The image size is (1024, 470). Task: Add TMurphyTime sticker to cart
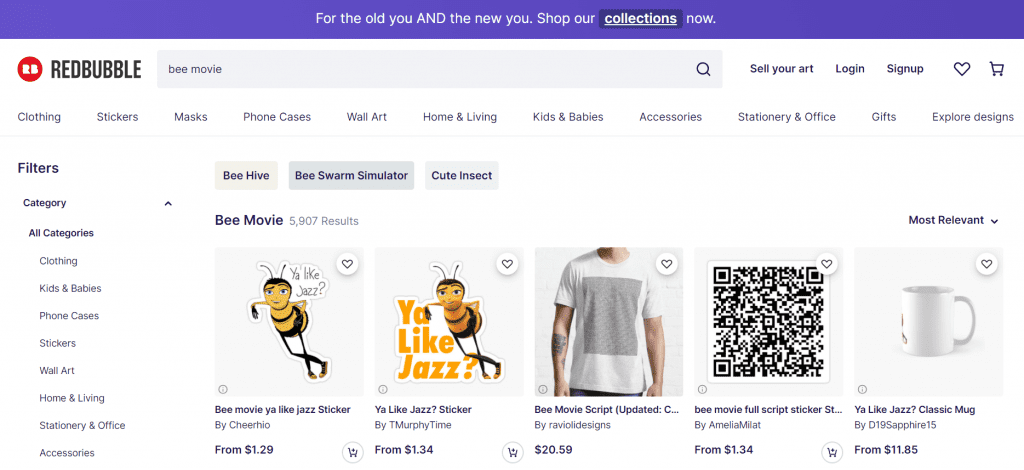(512, 452)
